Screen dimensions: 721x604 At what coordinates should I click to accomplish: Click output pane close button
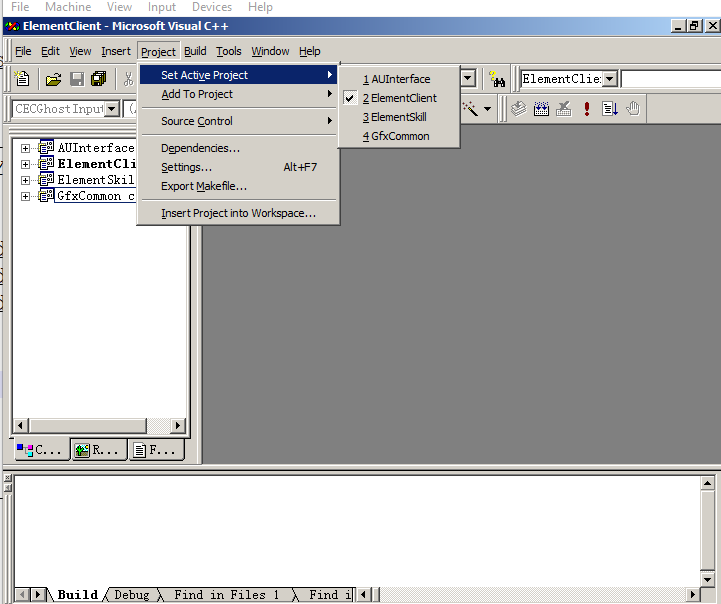pyautogui.click(x=7, y=478)
